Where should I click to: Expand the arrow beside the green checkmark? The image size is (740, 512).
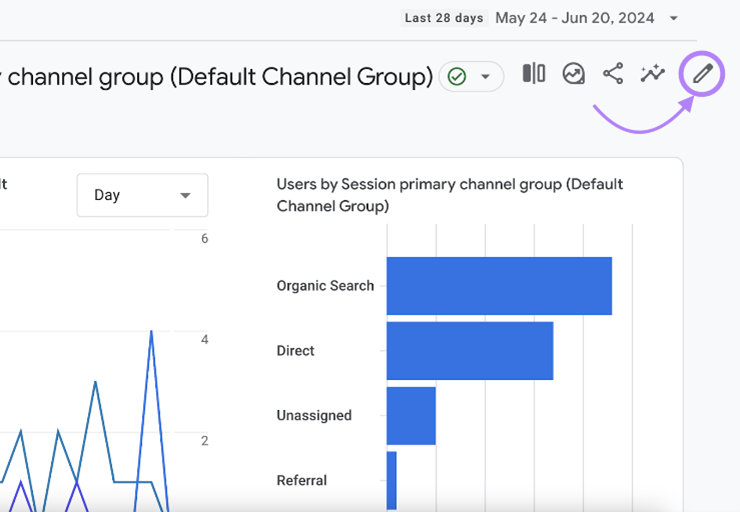click(x=486, y=77)
